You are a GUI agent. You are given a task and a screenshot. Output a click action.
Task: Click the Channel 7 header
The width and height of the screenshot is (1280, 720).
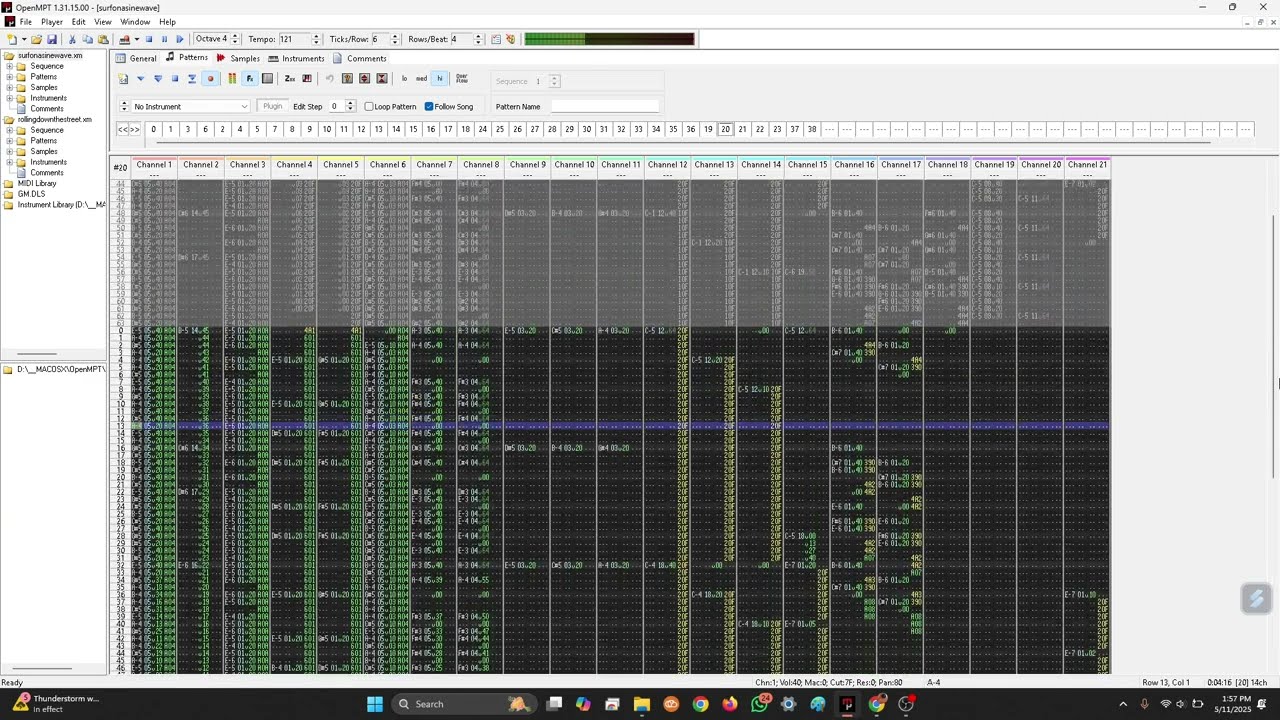point(434,165)
